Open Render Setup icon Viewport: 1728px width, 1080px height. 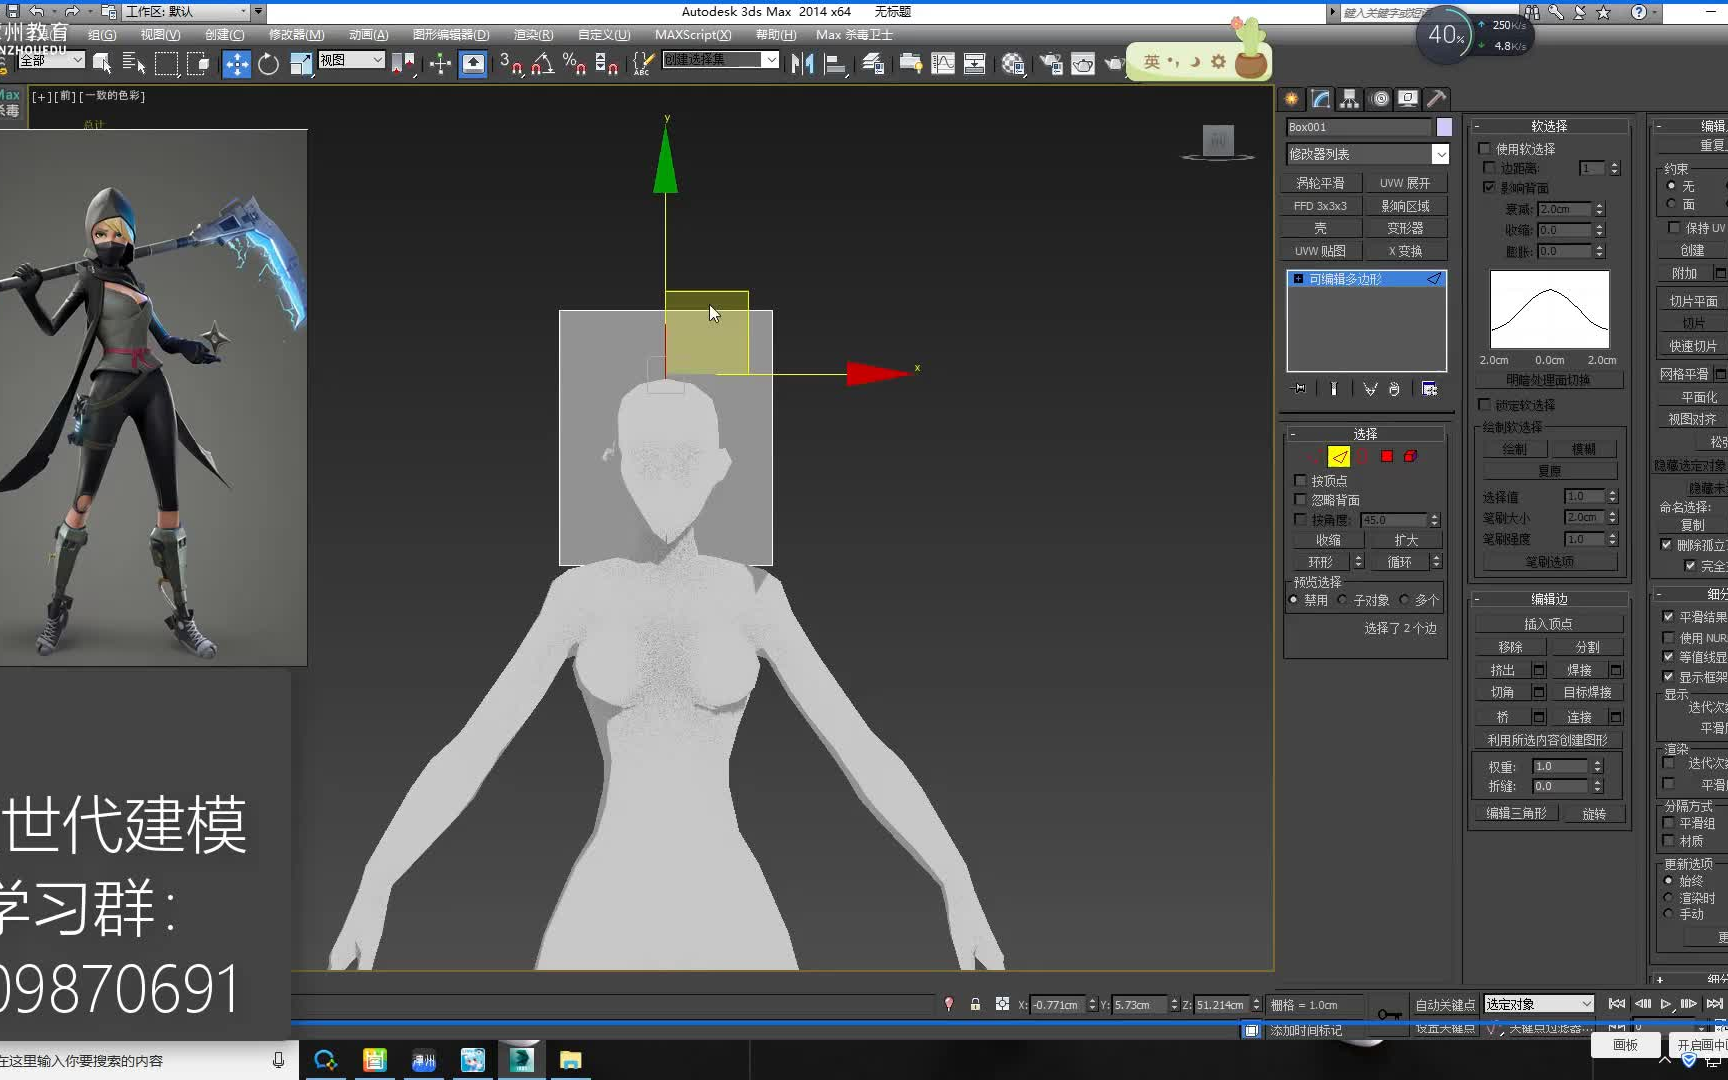tap(1050, 64)
